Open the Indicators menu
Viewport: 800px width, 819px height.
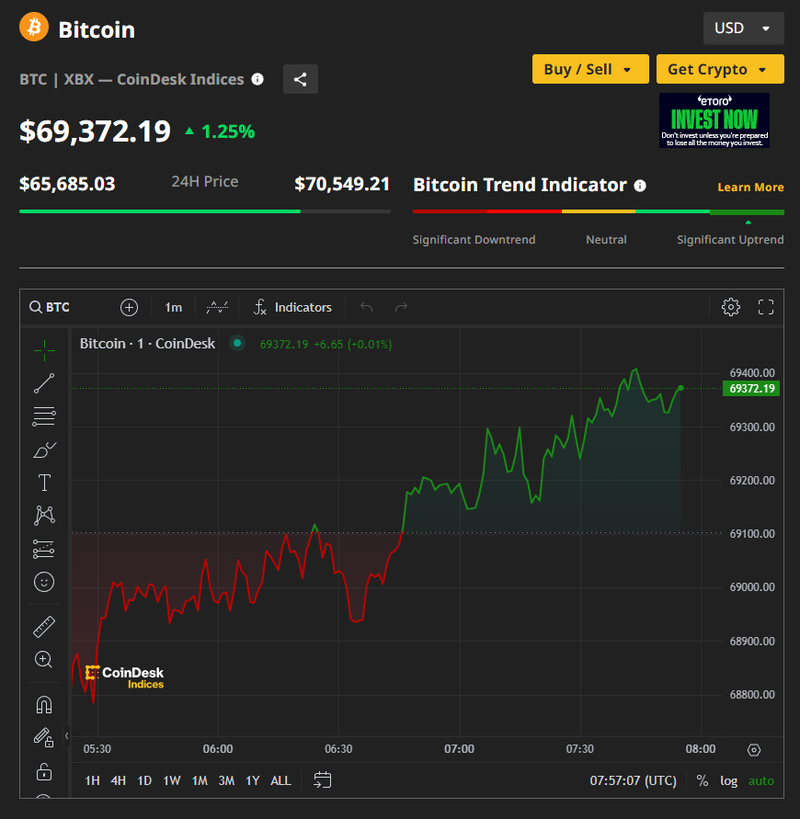click(x=292, y=307)
